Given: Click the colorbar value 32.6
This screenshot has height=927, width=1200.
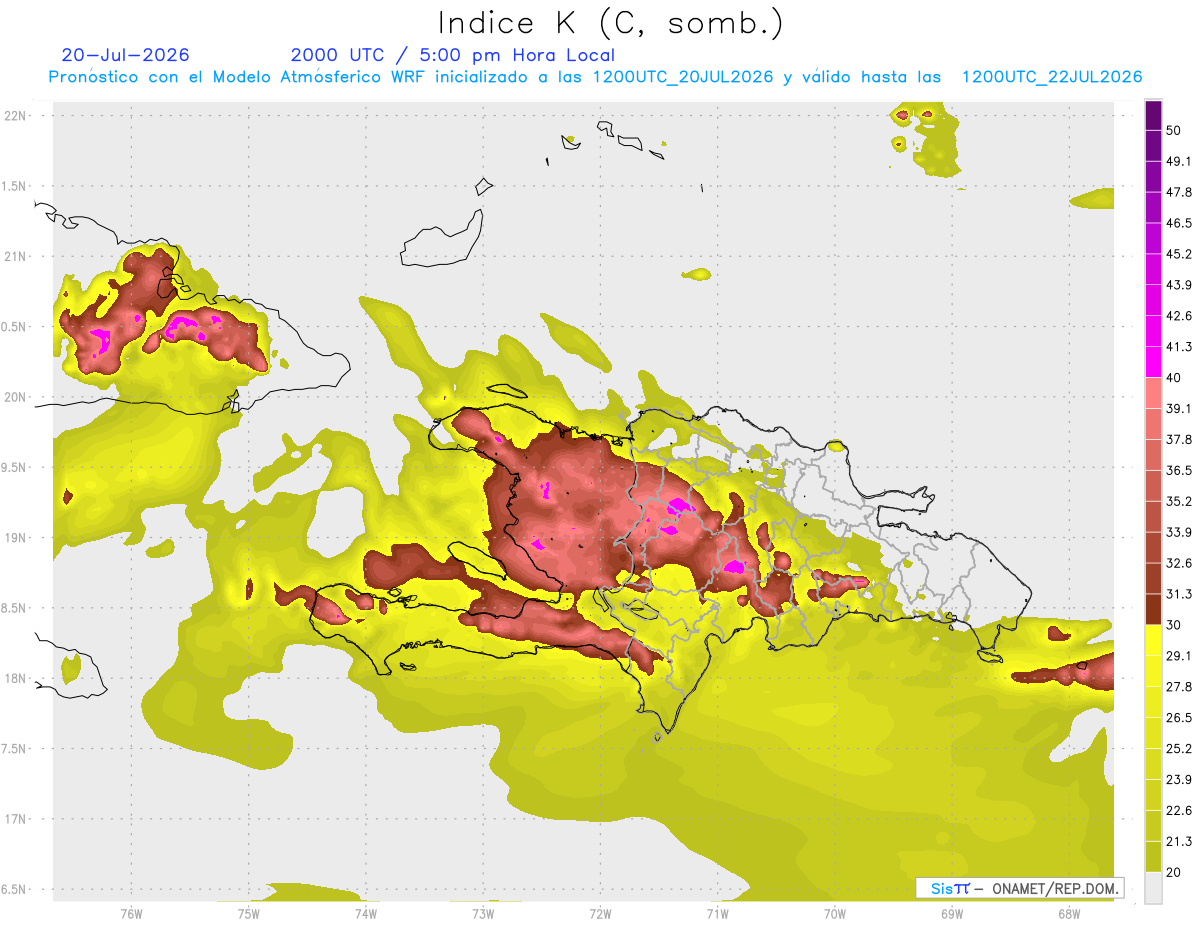Looking at the screenshot, I should coord(1180,563).
